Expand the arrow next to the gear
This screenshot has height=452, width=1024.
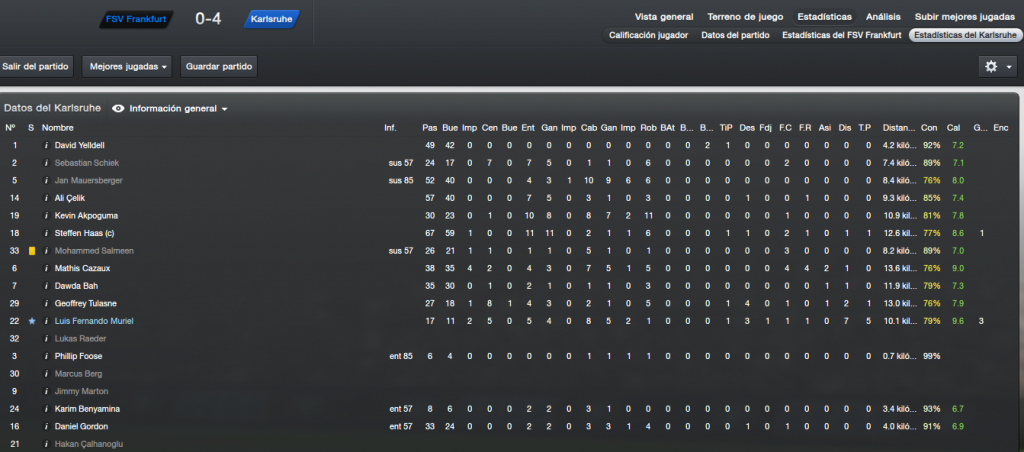1009,67
